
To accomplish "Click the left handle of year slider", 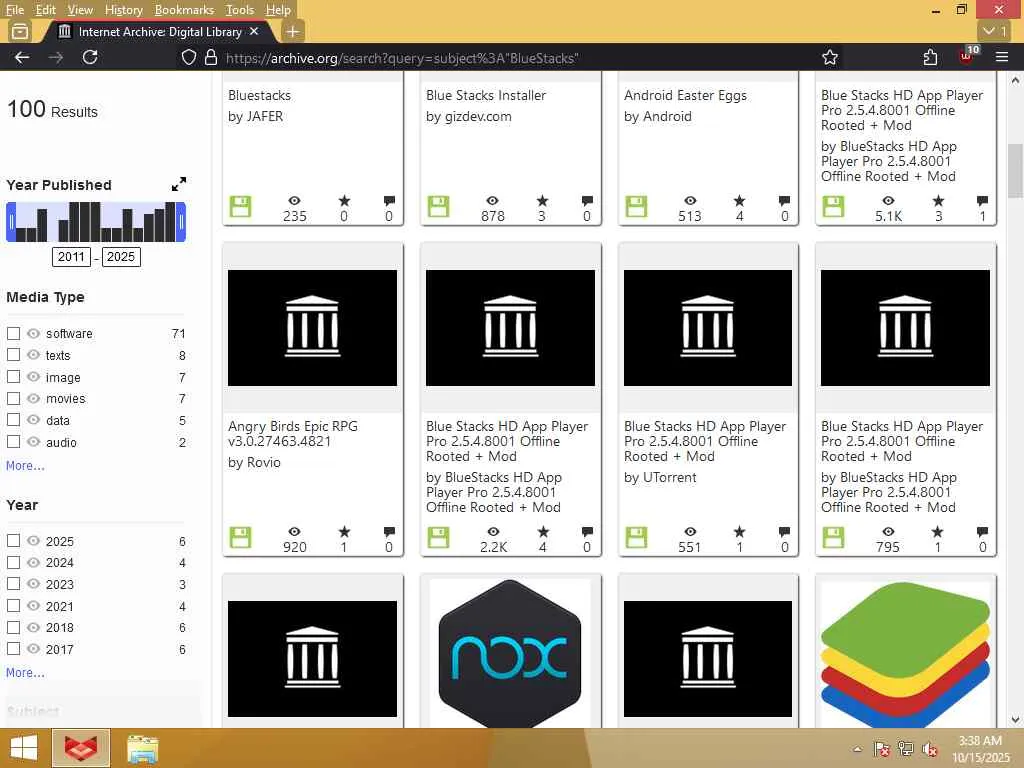I will tap(11, 222).
